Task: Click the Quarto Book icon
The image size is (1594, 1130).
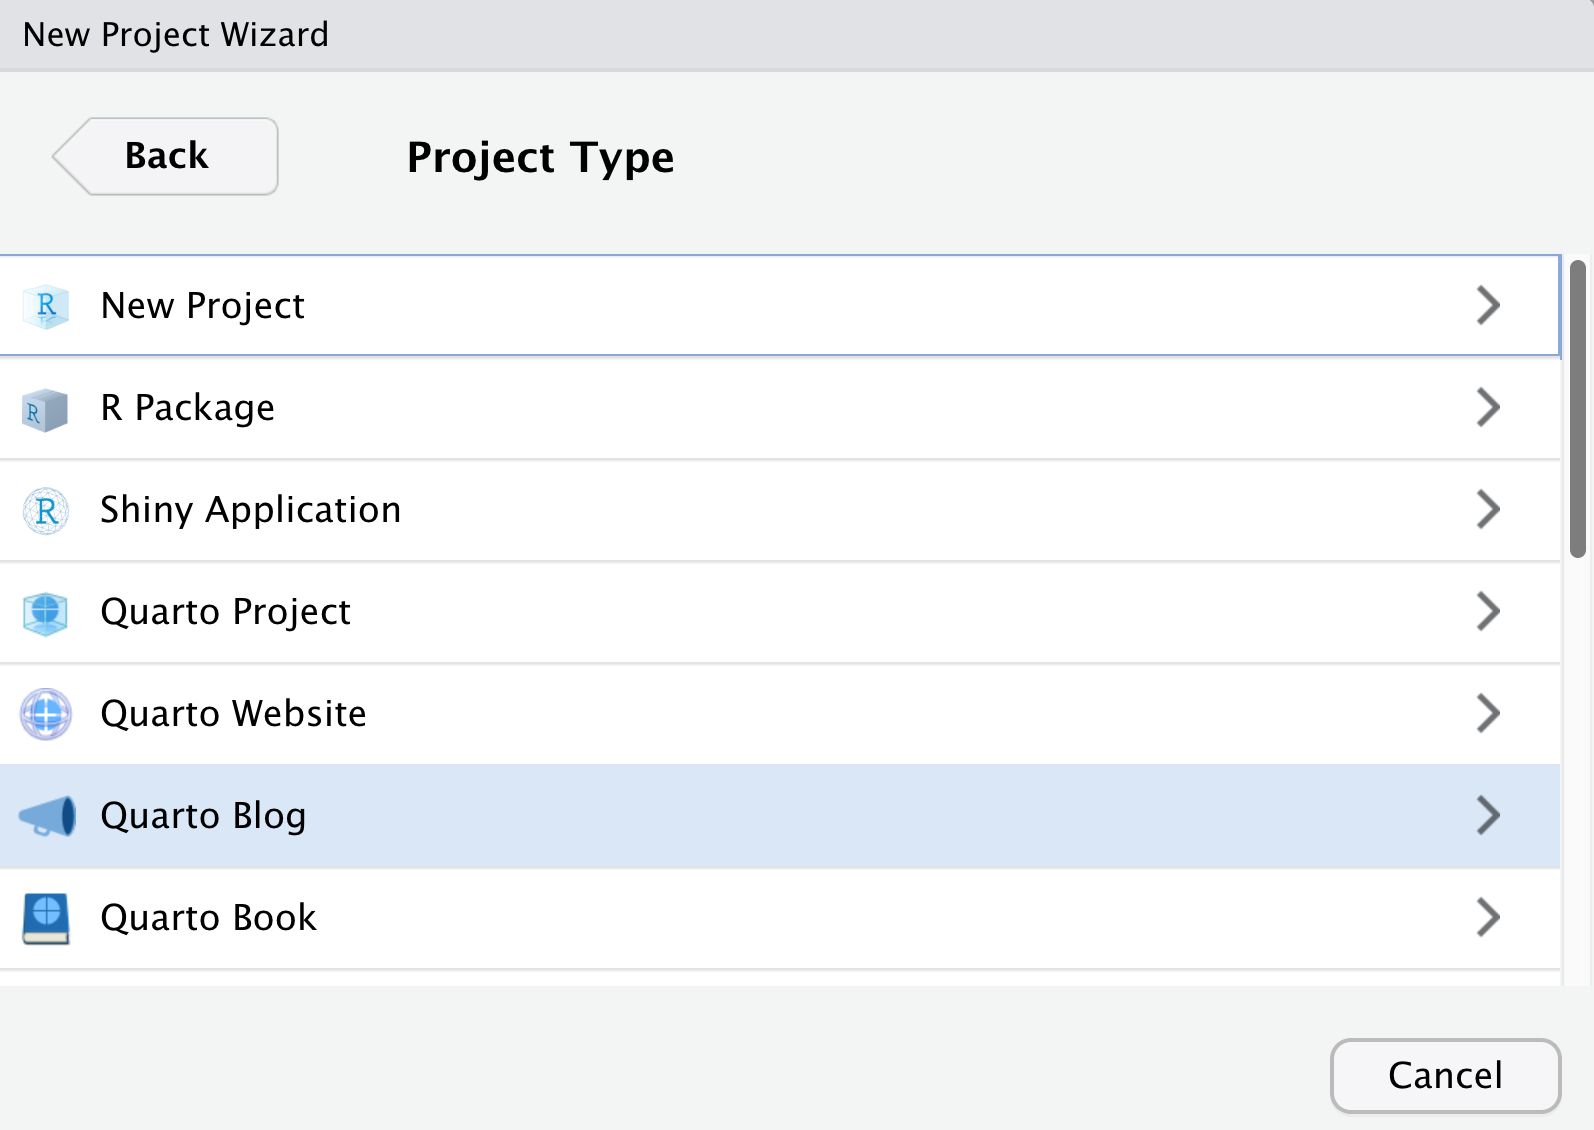Action: point(46,918)
